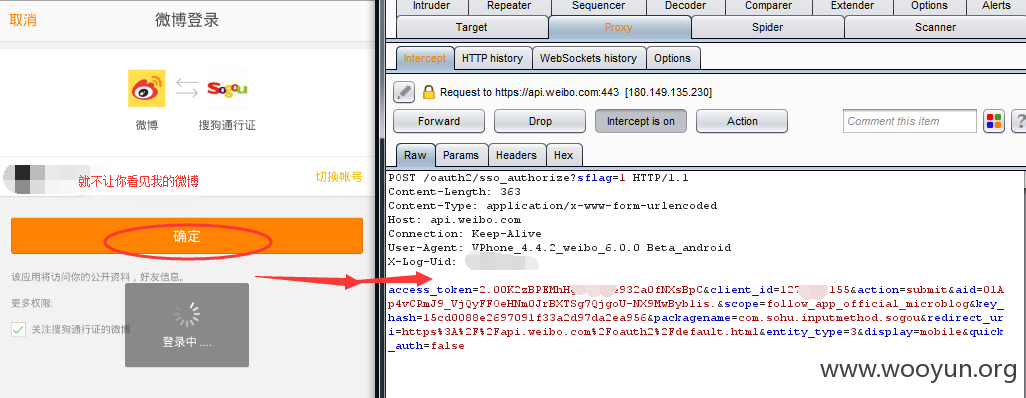Toggle the Intercept is on button
Image resolution: width=1026 pixels, height=398 pixels.
[641, 121]
